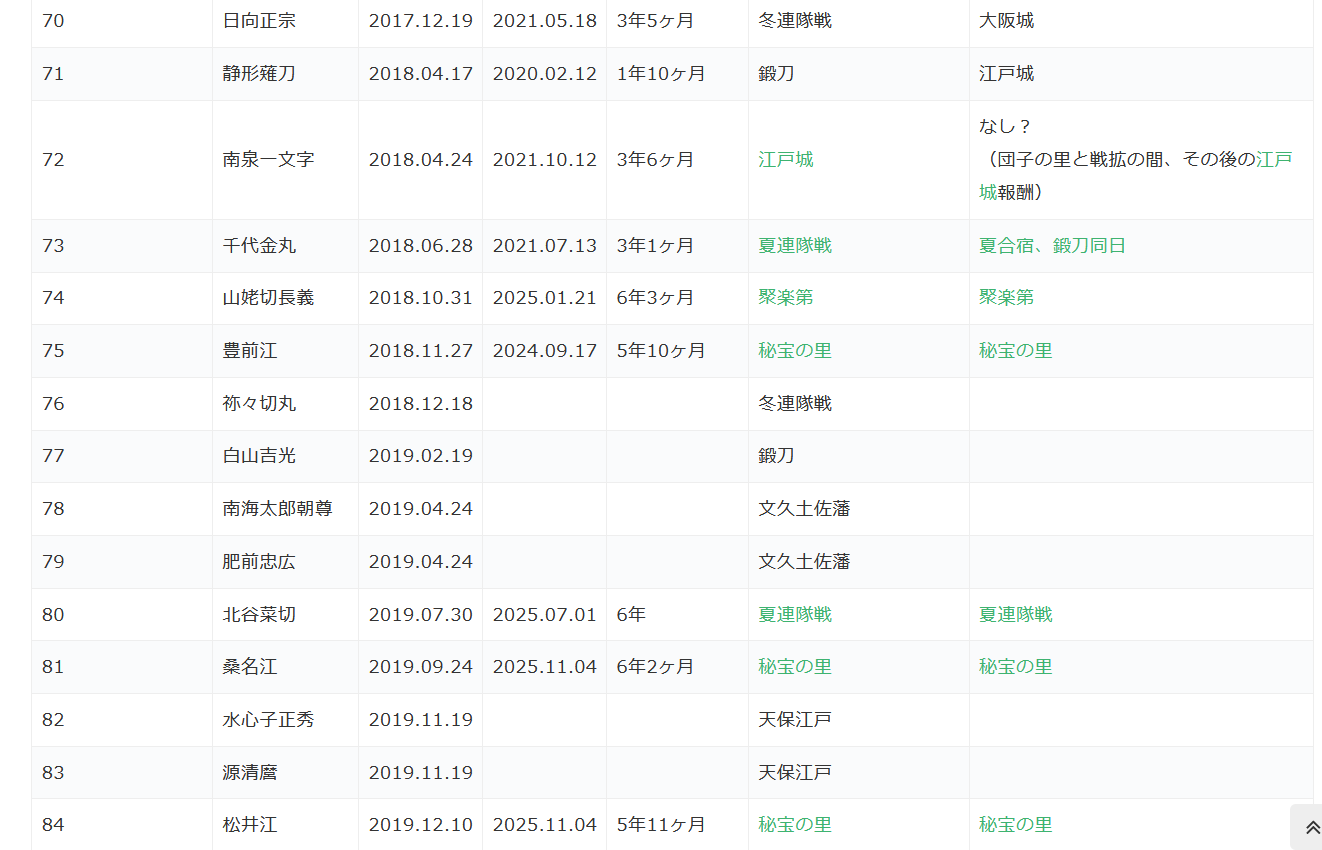Screen dimensions: 1322x850
Task: Open the last-column 夏連隊戦 link in row 80
Action: [1015, 615]
